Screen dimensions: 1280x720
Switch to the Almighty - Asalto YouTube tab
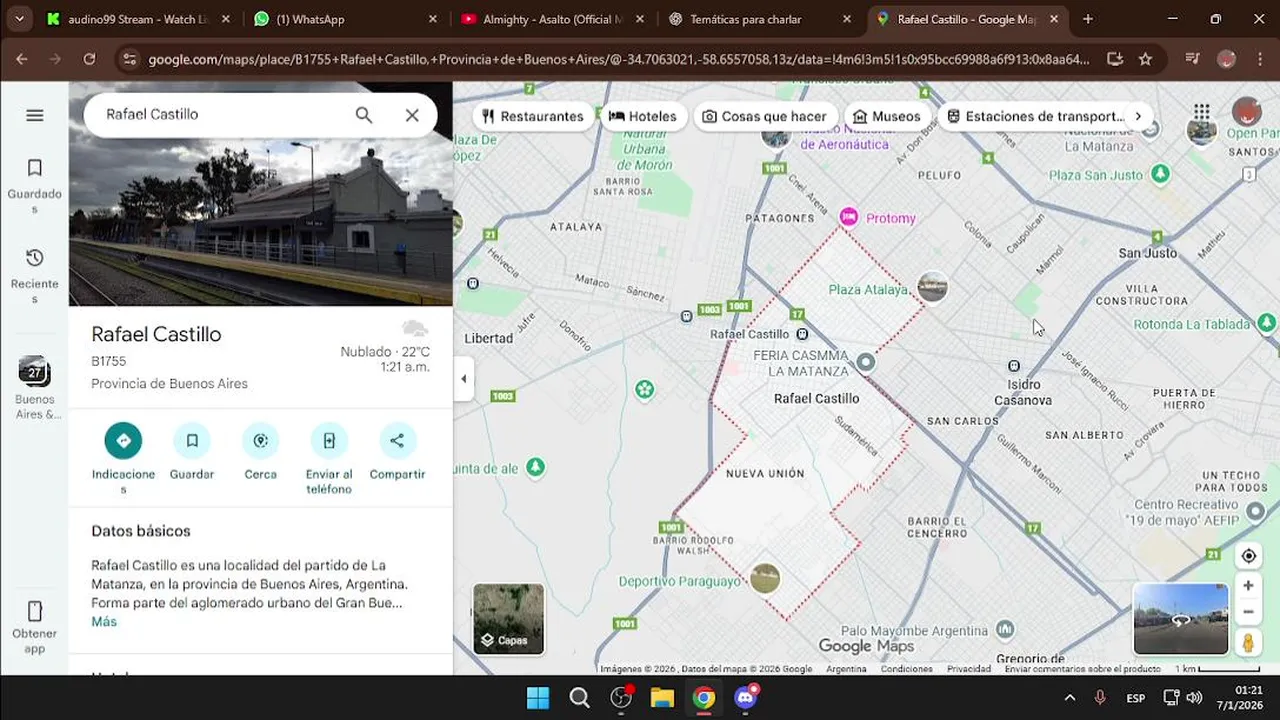(553, 19)
